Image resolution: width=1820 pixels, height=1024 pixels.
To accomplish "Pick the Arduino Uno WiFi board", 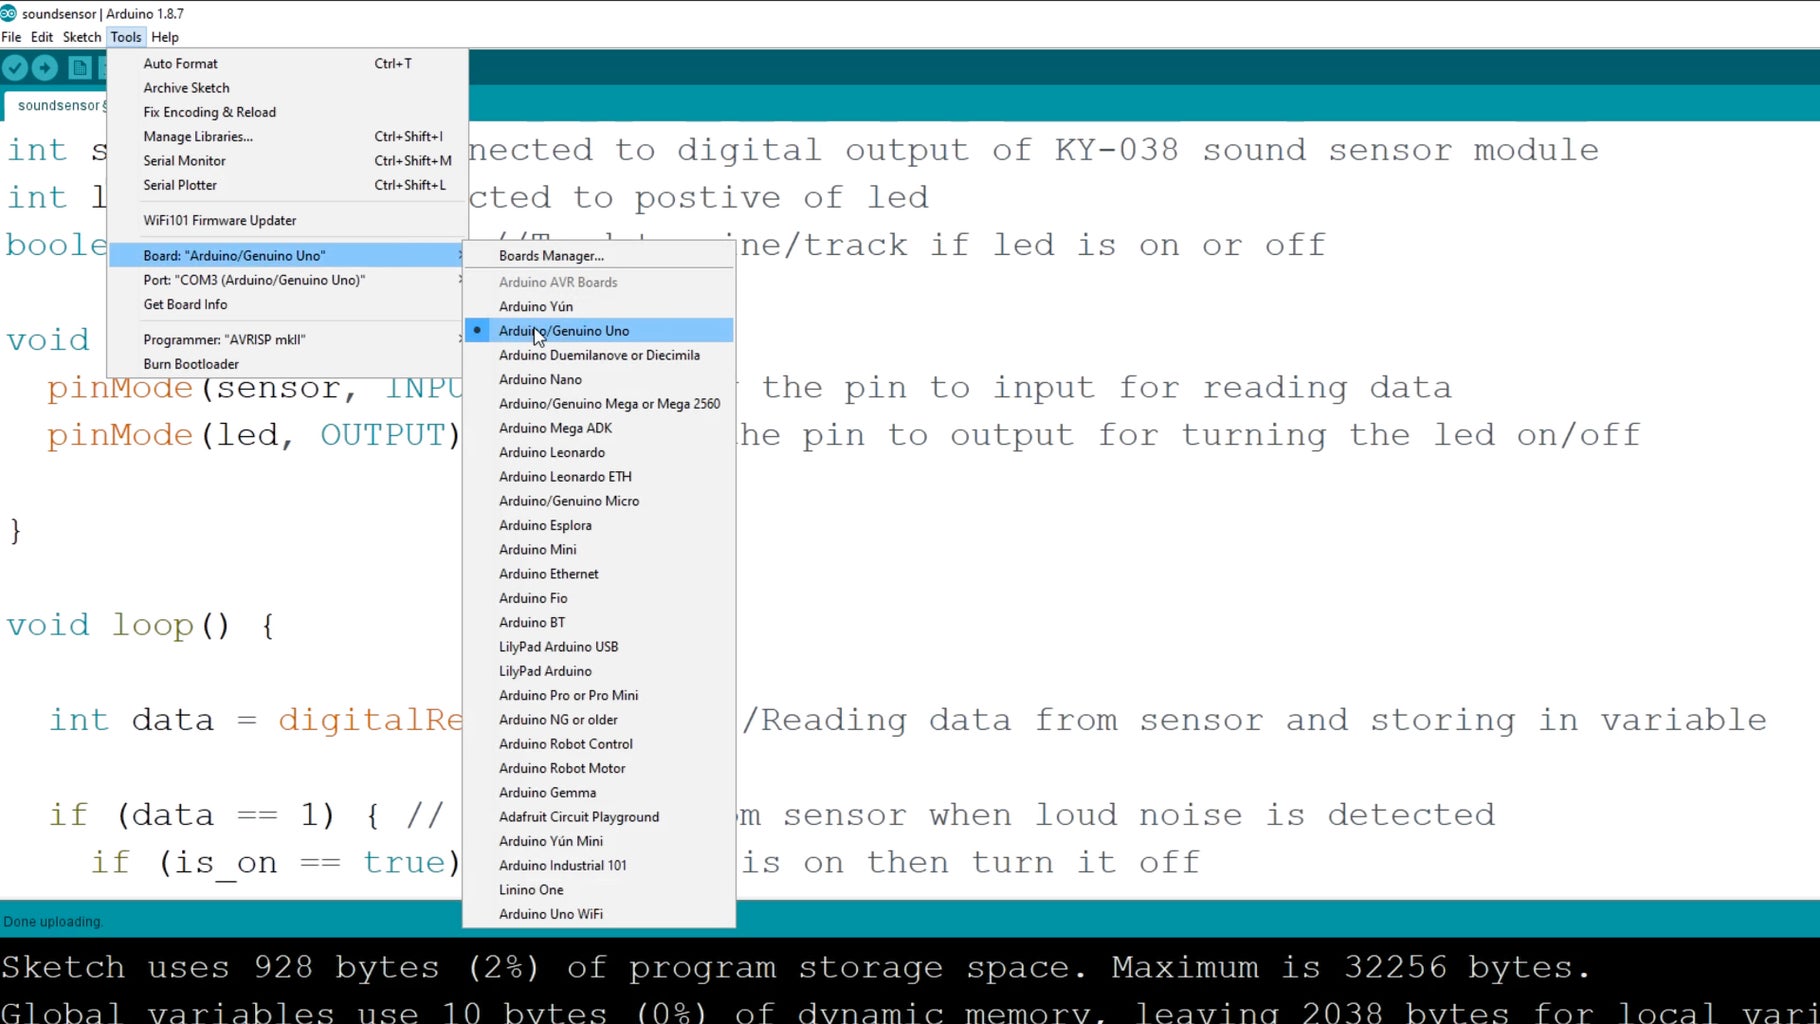I will [599, 914].
